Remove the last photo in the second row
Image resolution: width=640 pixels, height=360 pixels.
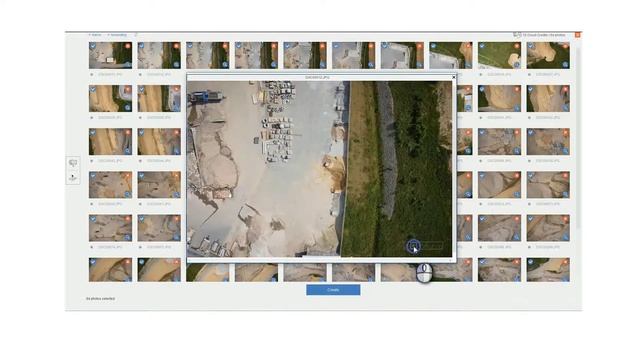[x=565, y=89]
